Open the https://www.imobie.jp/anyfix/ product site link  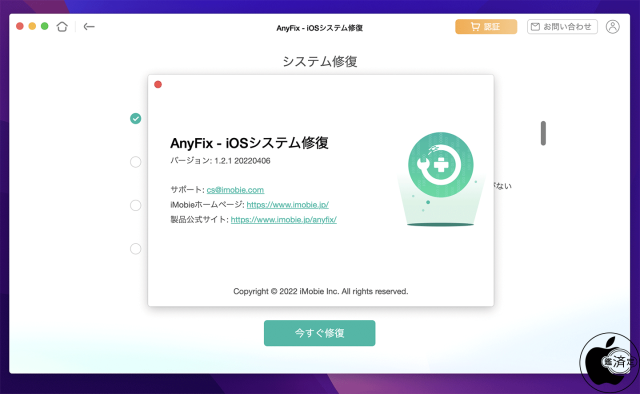click(x=284, y=220)
